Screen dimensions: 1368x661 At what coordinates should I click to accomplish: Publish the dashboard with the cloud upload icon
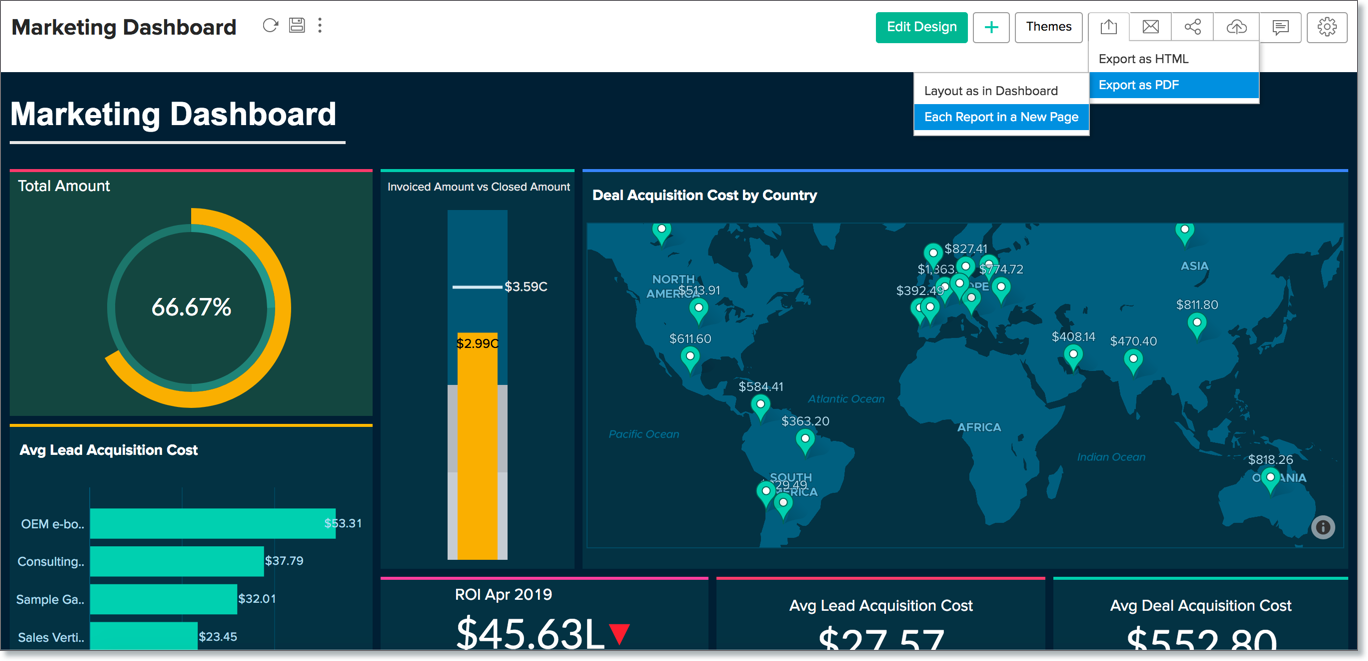[x=1236, y=27]
